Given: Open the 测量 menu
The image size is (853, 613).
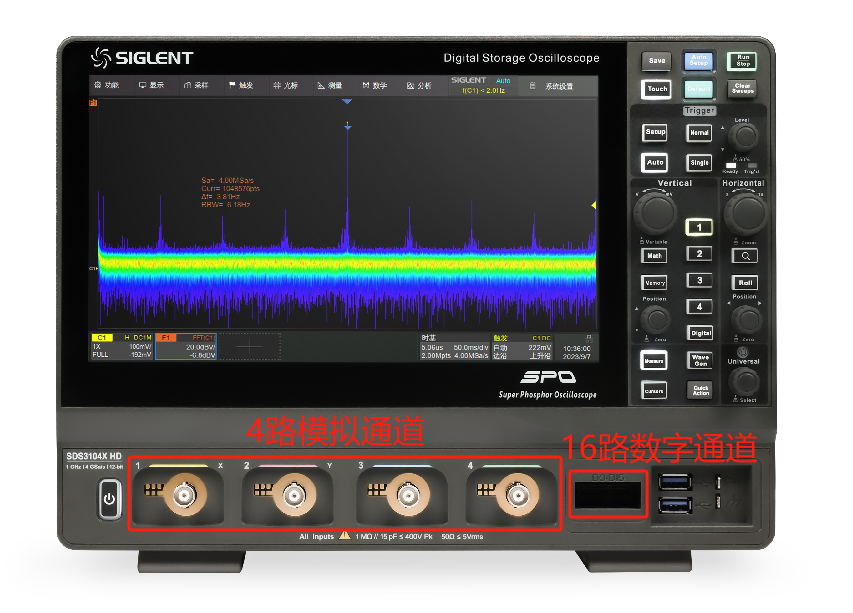Looking at the screenshot, I should click(330, 85).
